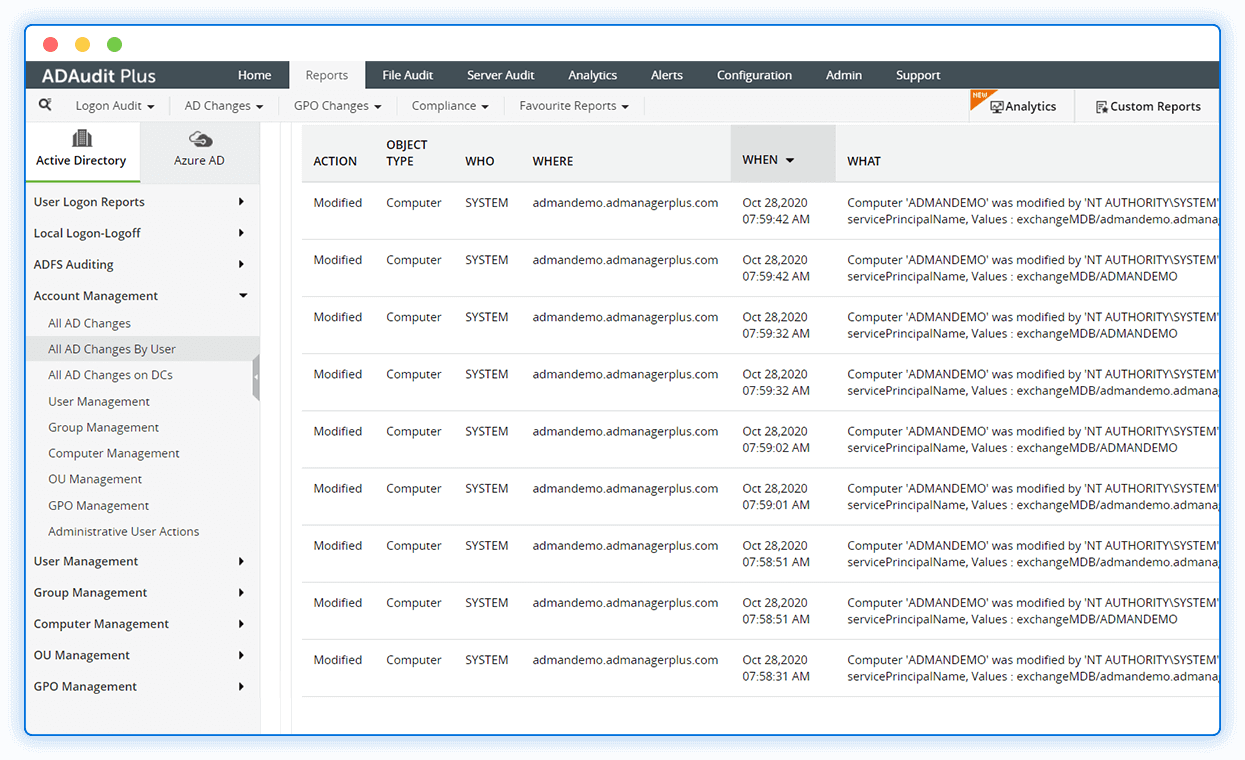Open GPO Management under Account Management
The image size is (1245, 760).
coord(99,506)
